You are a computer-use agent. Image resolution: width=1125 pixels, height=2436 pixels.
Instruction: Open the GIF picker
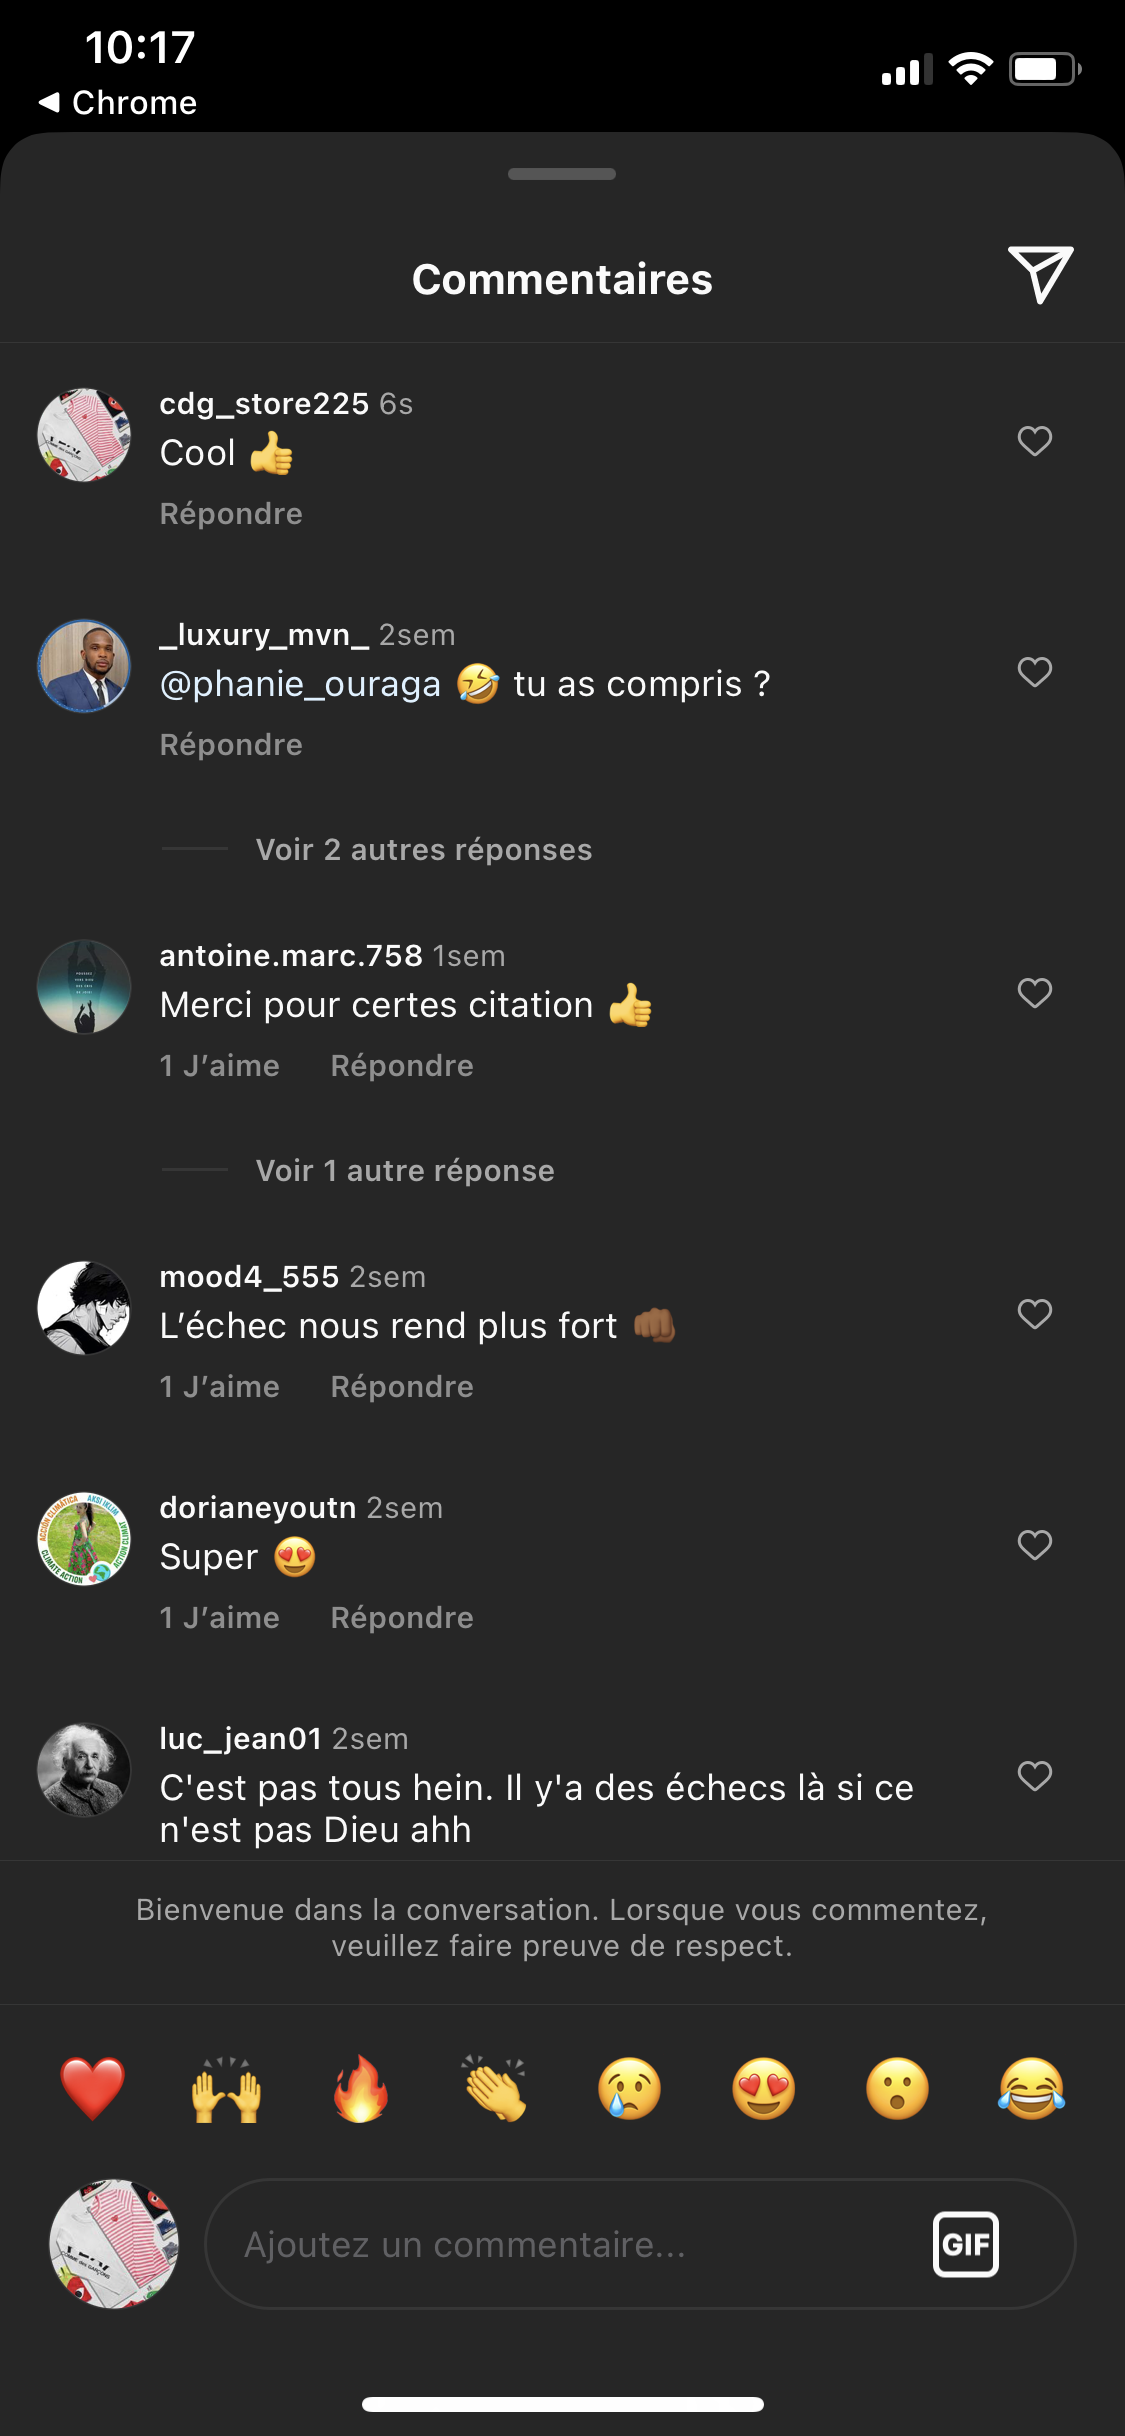point(965,2244)
